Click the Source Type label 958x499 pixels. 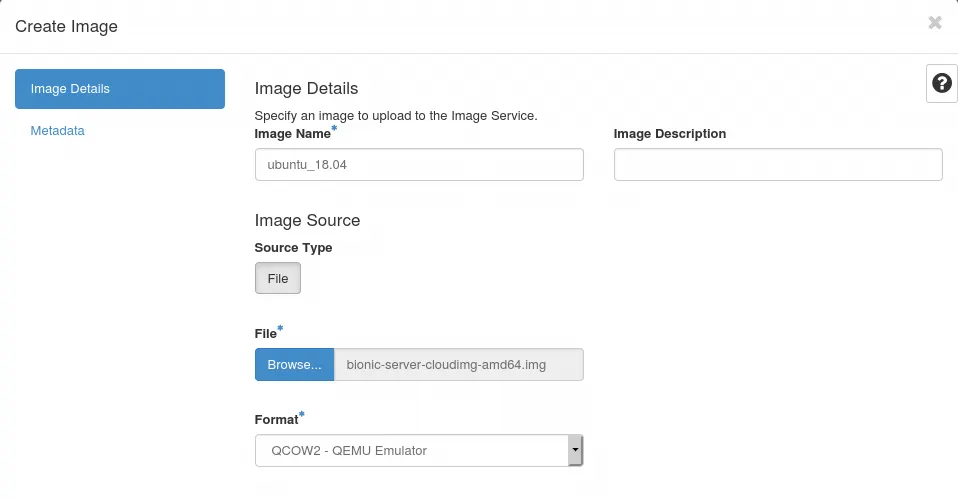293,247
